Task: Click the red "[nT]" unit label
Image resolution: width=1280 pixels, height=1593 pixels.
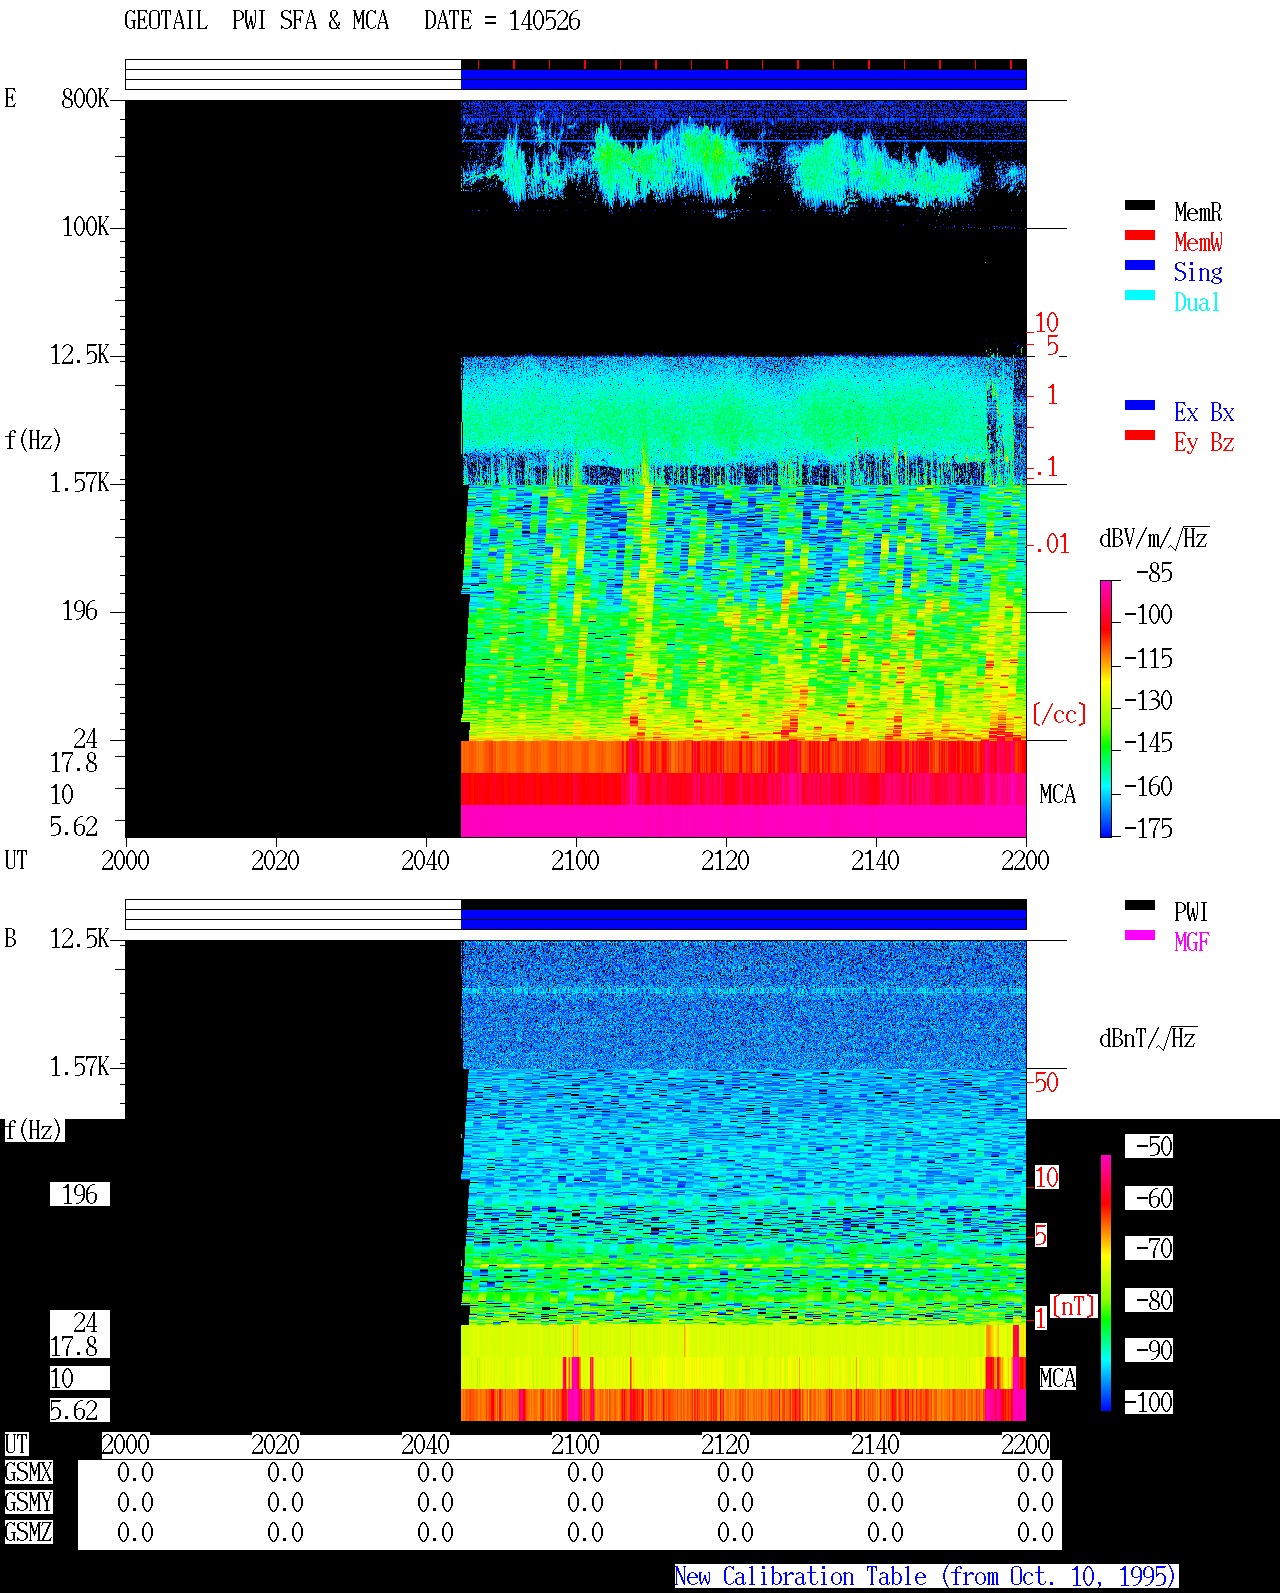Action: [x=1074, y=1306]
